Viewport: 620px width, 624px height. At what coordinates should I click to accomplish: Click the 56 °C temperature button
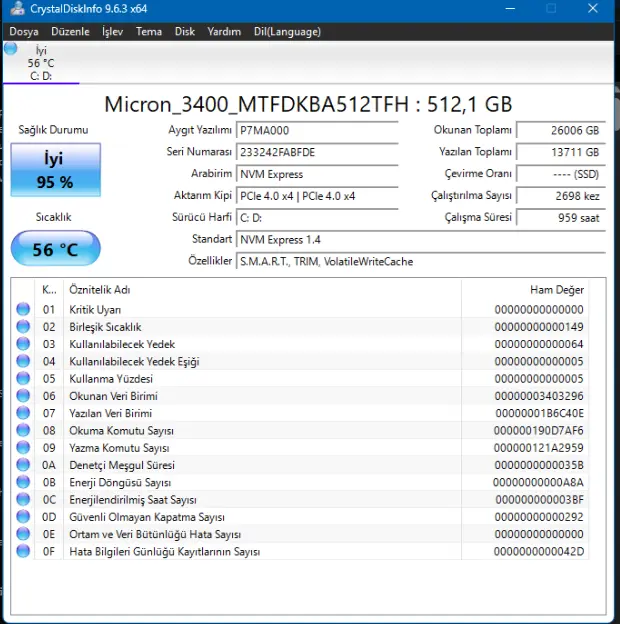click(x=55, y=248)
